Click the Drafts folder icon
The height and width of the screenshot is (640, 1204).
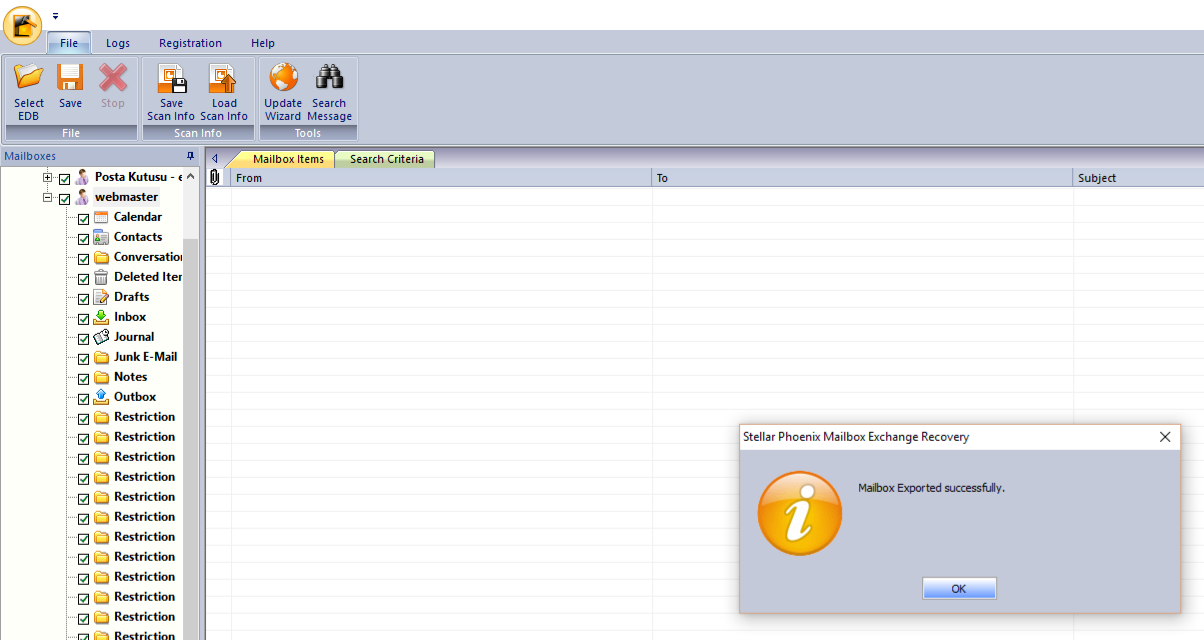[101, 297]
